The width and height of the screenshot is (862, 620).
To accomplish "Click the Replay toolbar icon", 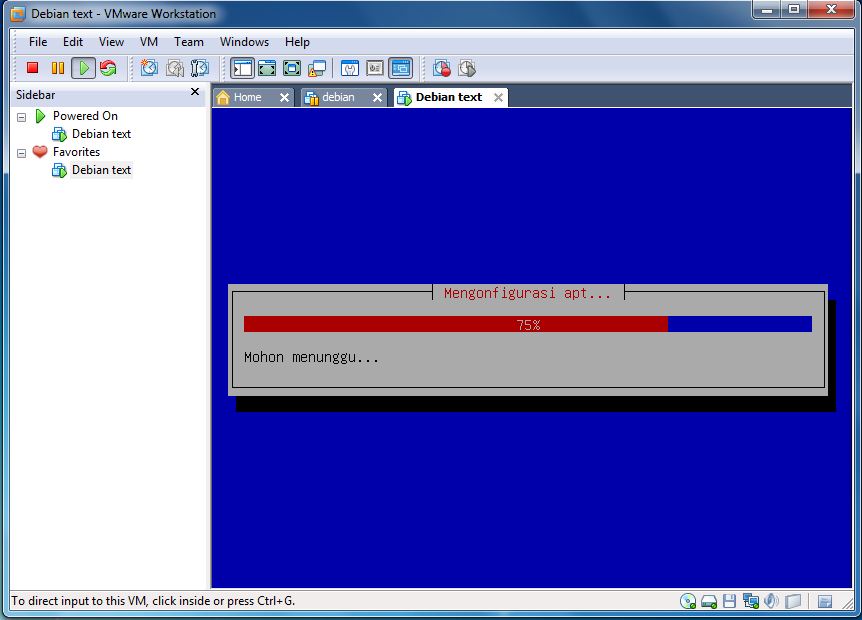I will coord(467,68).
